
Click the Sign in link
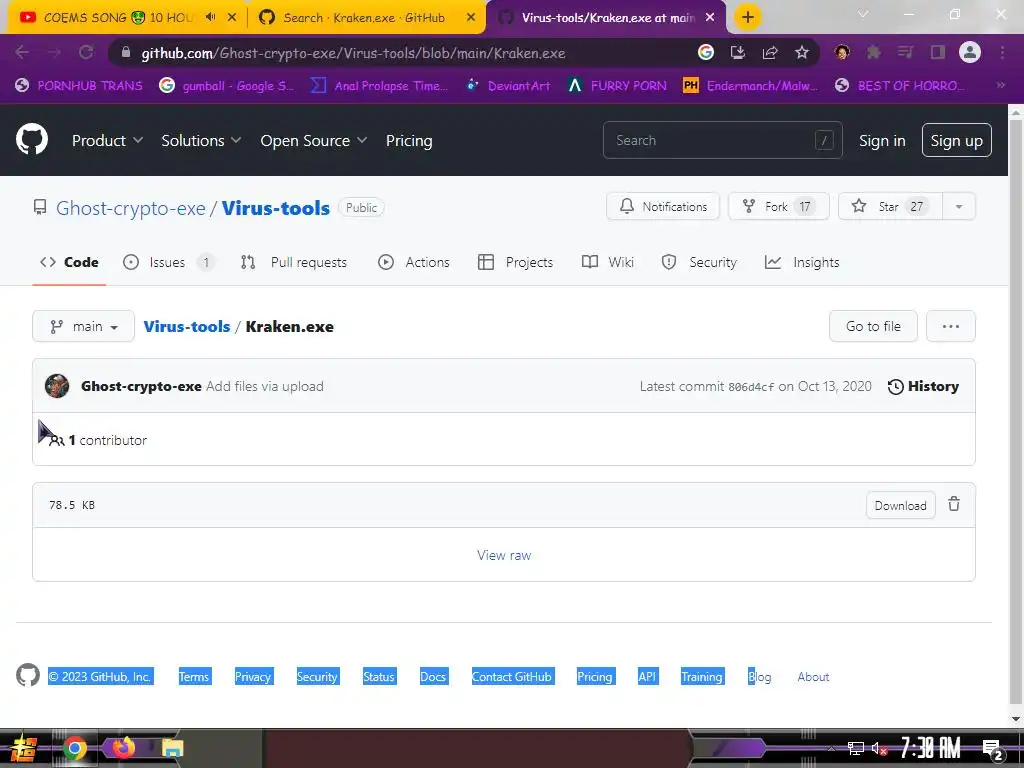[x=882, y=140]
